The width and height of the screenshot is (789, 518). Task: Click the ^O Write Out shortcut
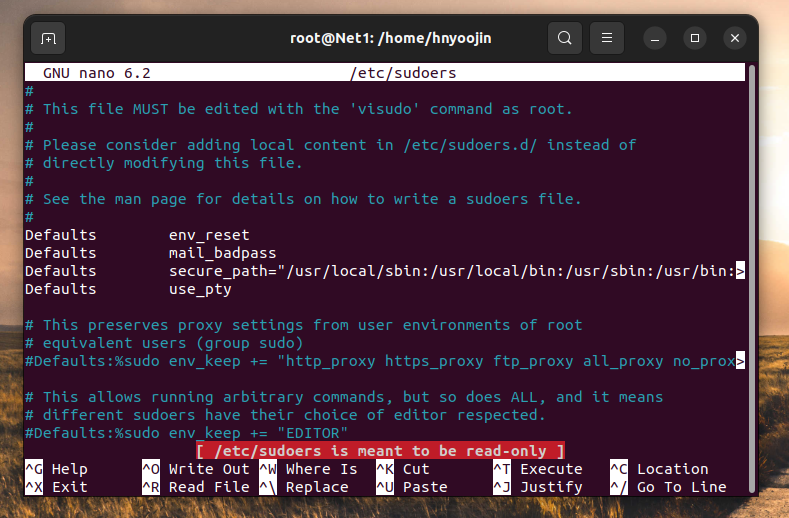coord(196,469)
